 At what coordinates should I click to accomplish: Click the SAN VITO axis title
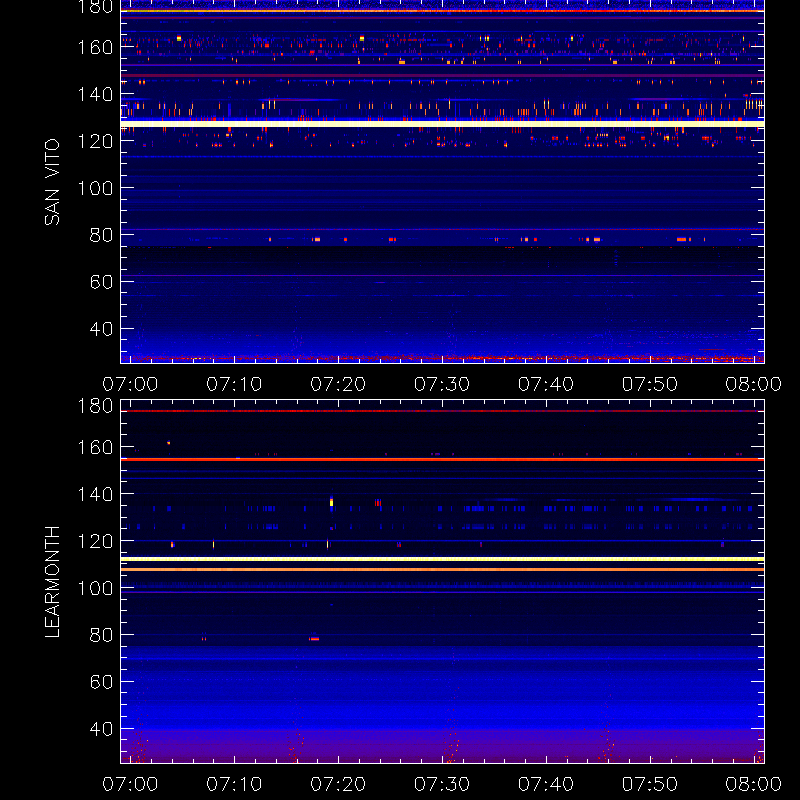point(52,182)
